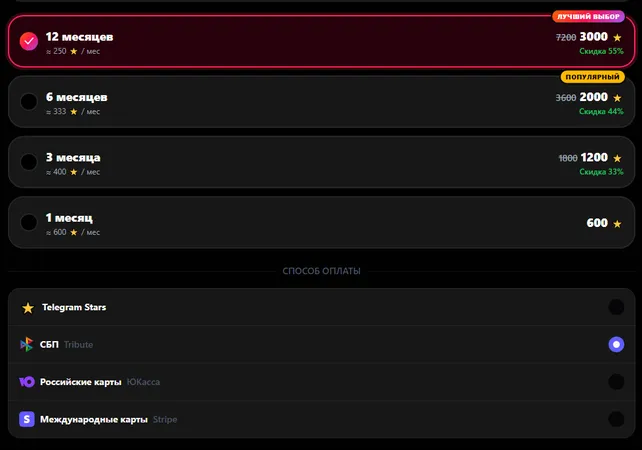This screenshot has width=642, height=450.
Task: Choose Российские карты payment radio button
Action: [x=616, y=382]
